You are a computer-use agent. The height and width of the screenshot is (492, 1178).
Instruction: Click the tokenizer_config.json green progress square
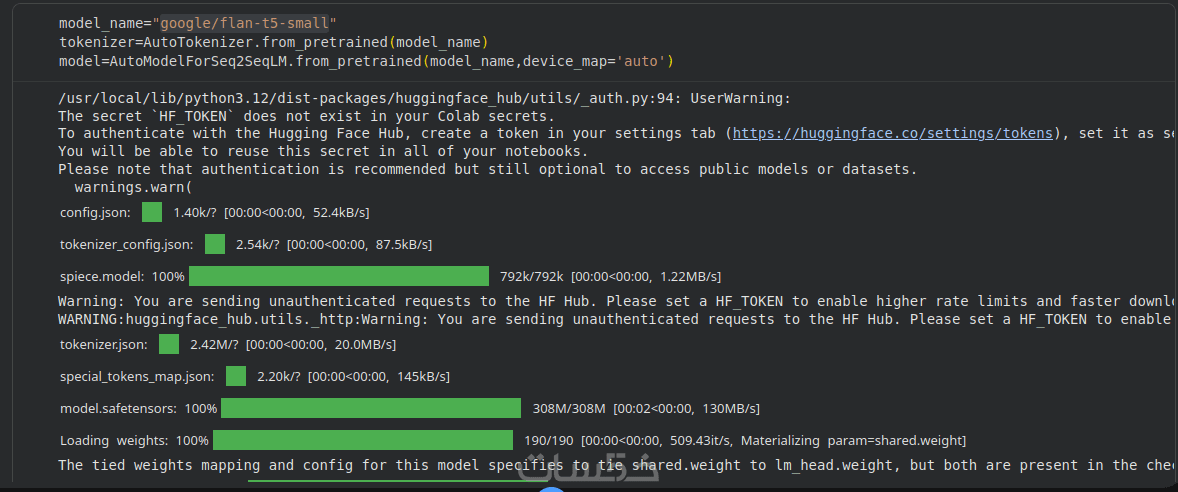(215, 244)
